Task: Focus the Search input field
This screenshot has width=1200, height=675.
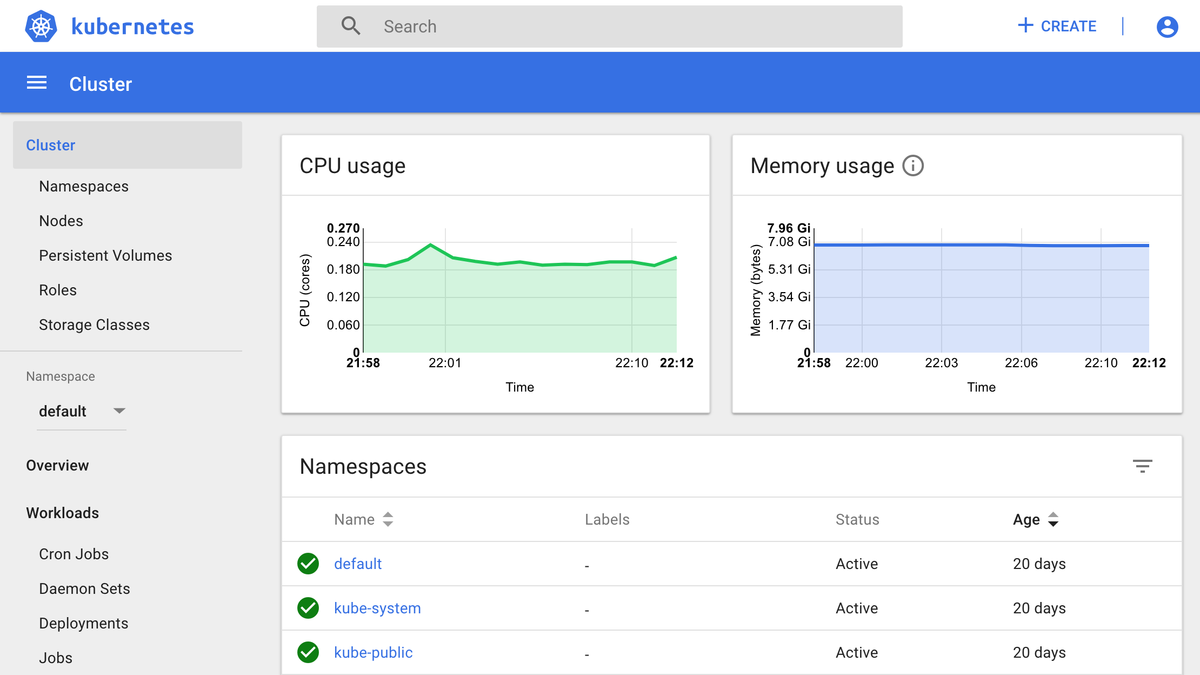Action: pyautogui.click(x=630, y=27)
